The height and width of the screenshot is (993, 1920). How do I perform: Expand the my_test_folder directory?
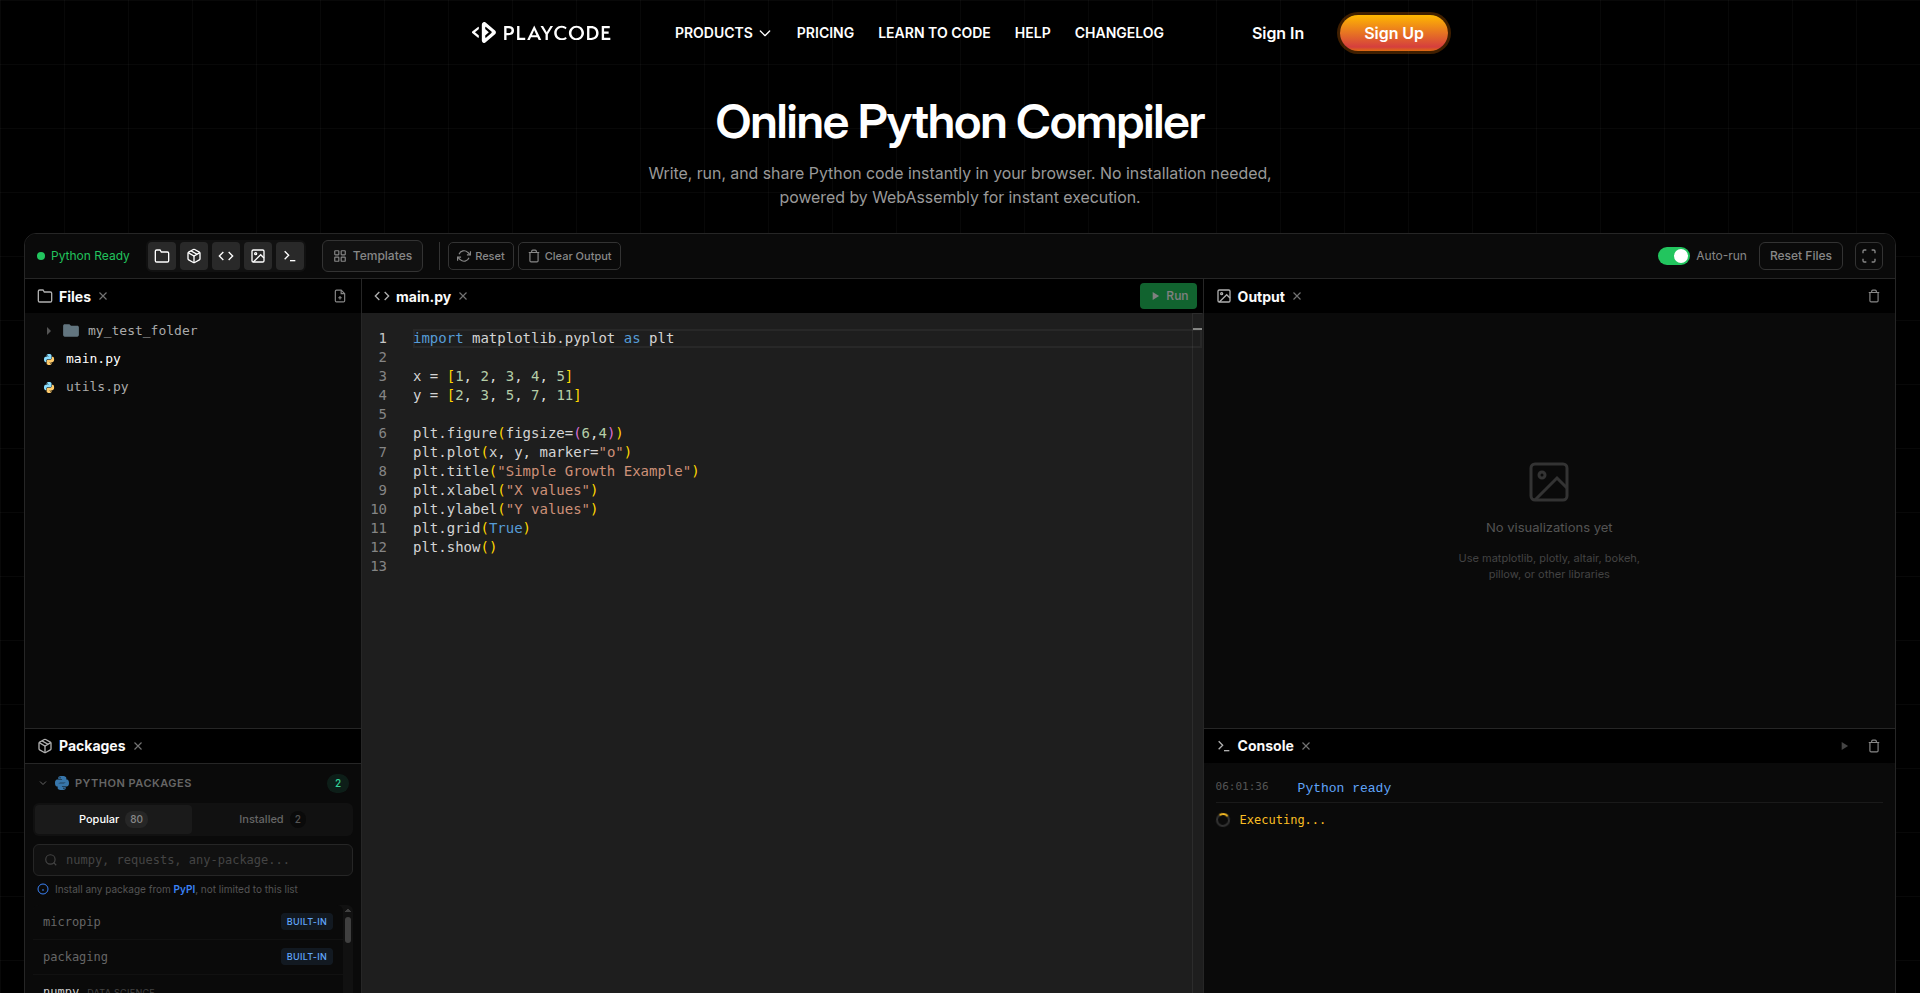tap(47, 330)
